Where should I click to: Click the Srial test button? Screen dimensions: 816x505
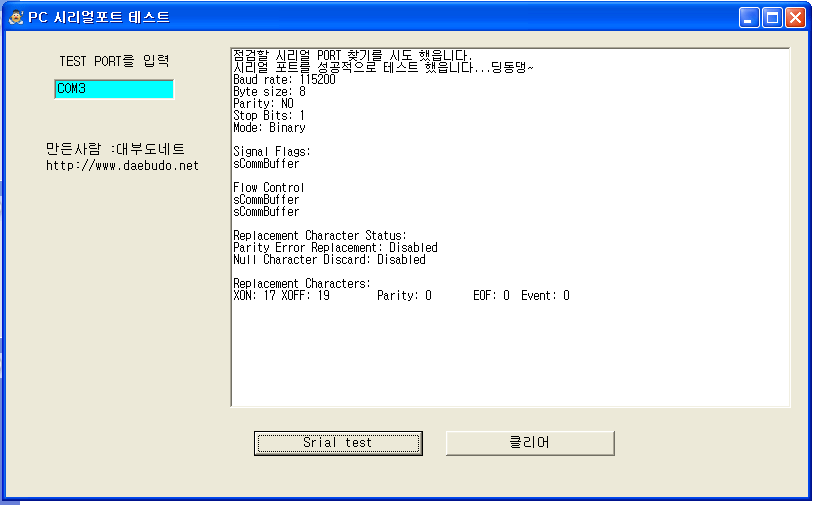[338, 443]
